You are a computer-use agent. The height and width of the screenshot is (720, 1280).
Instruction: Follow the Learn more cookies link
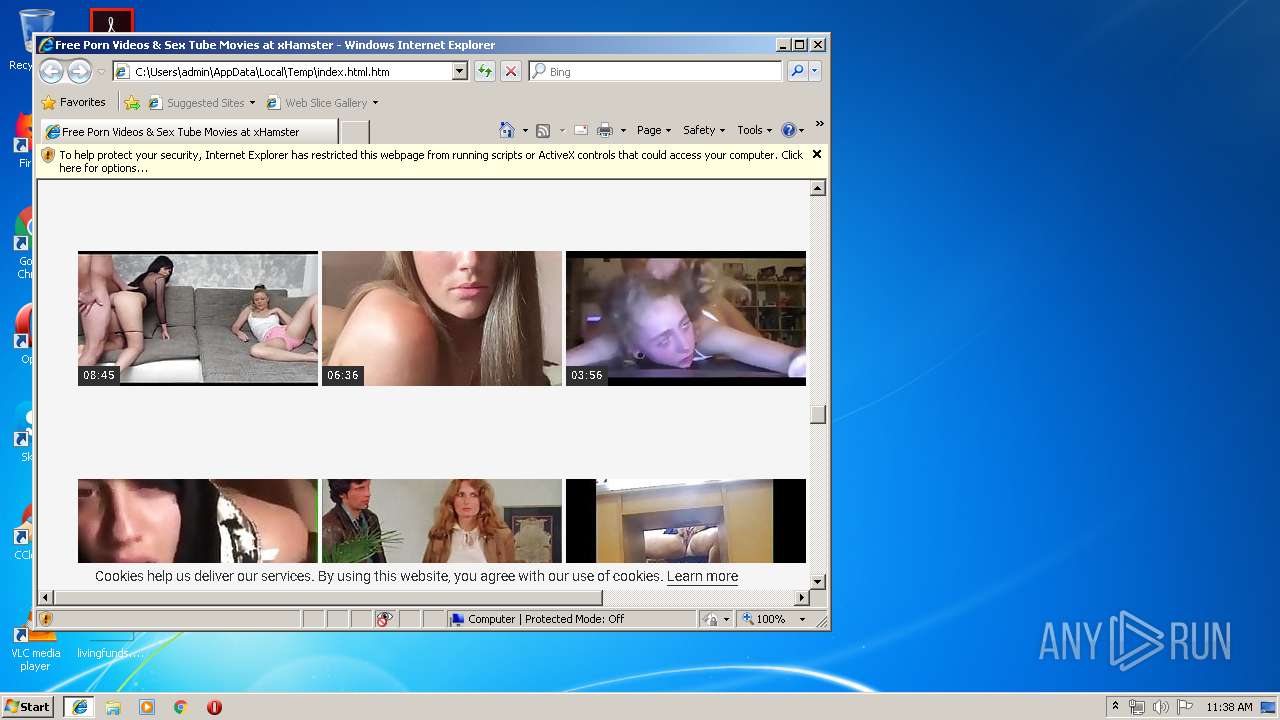point(702,576)
